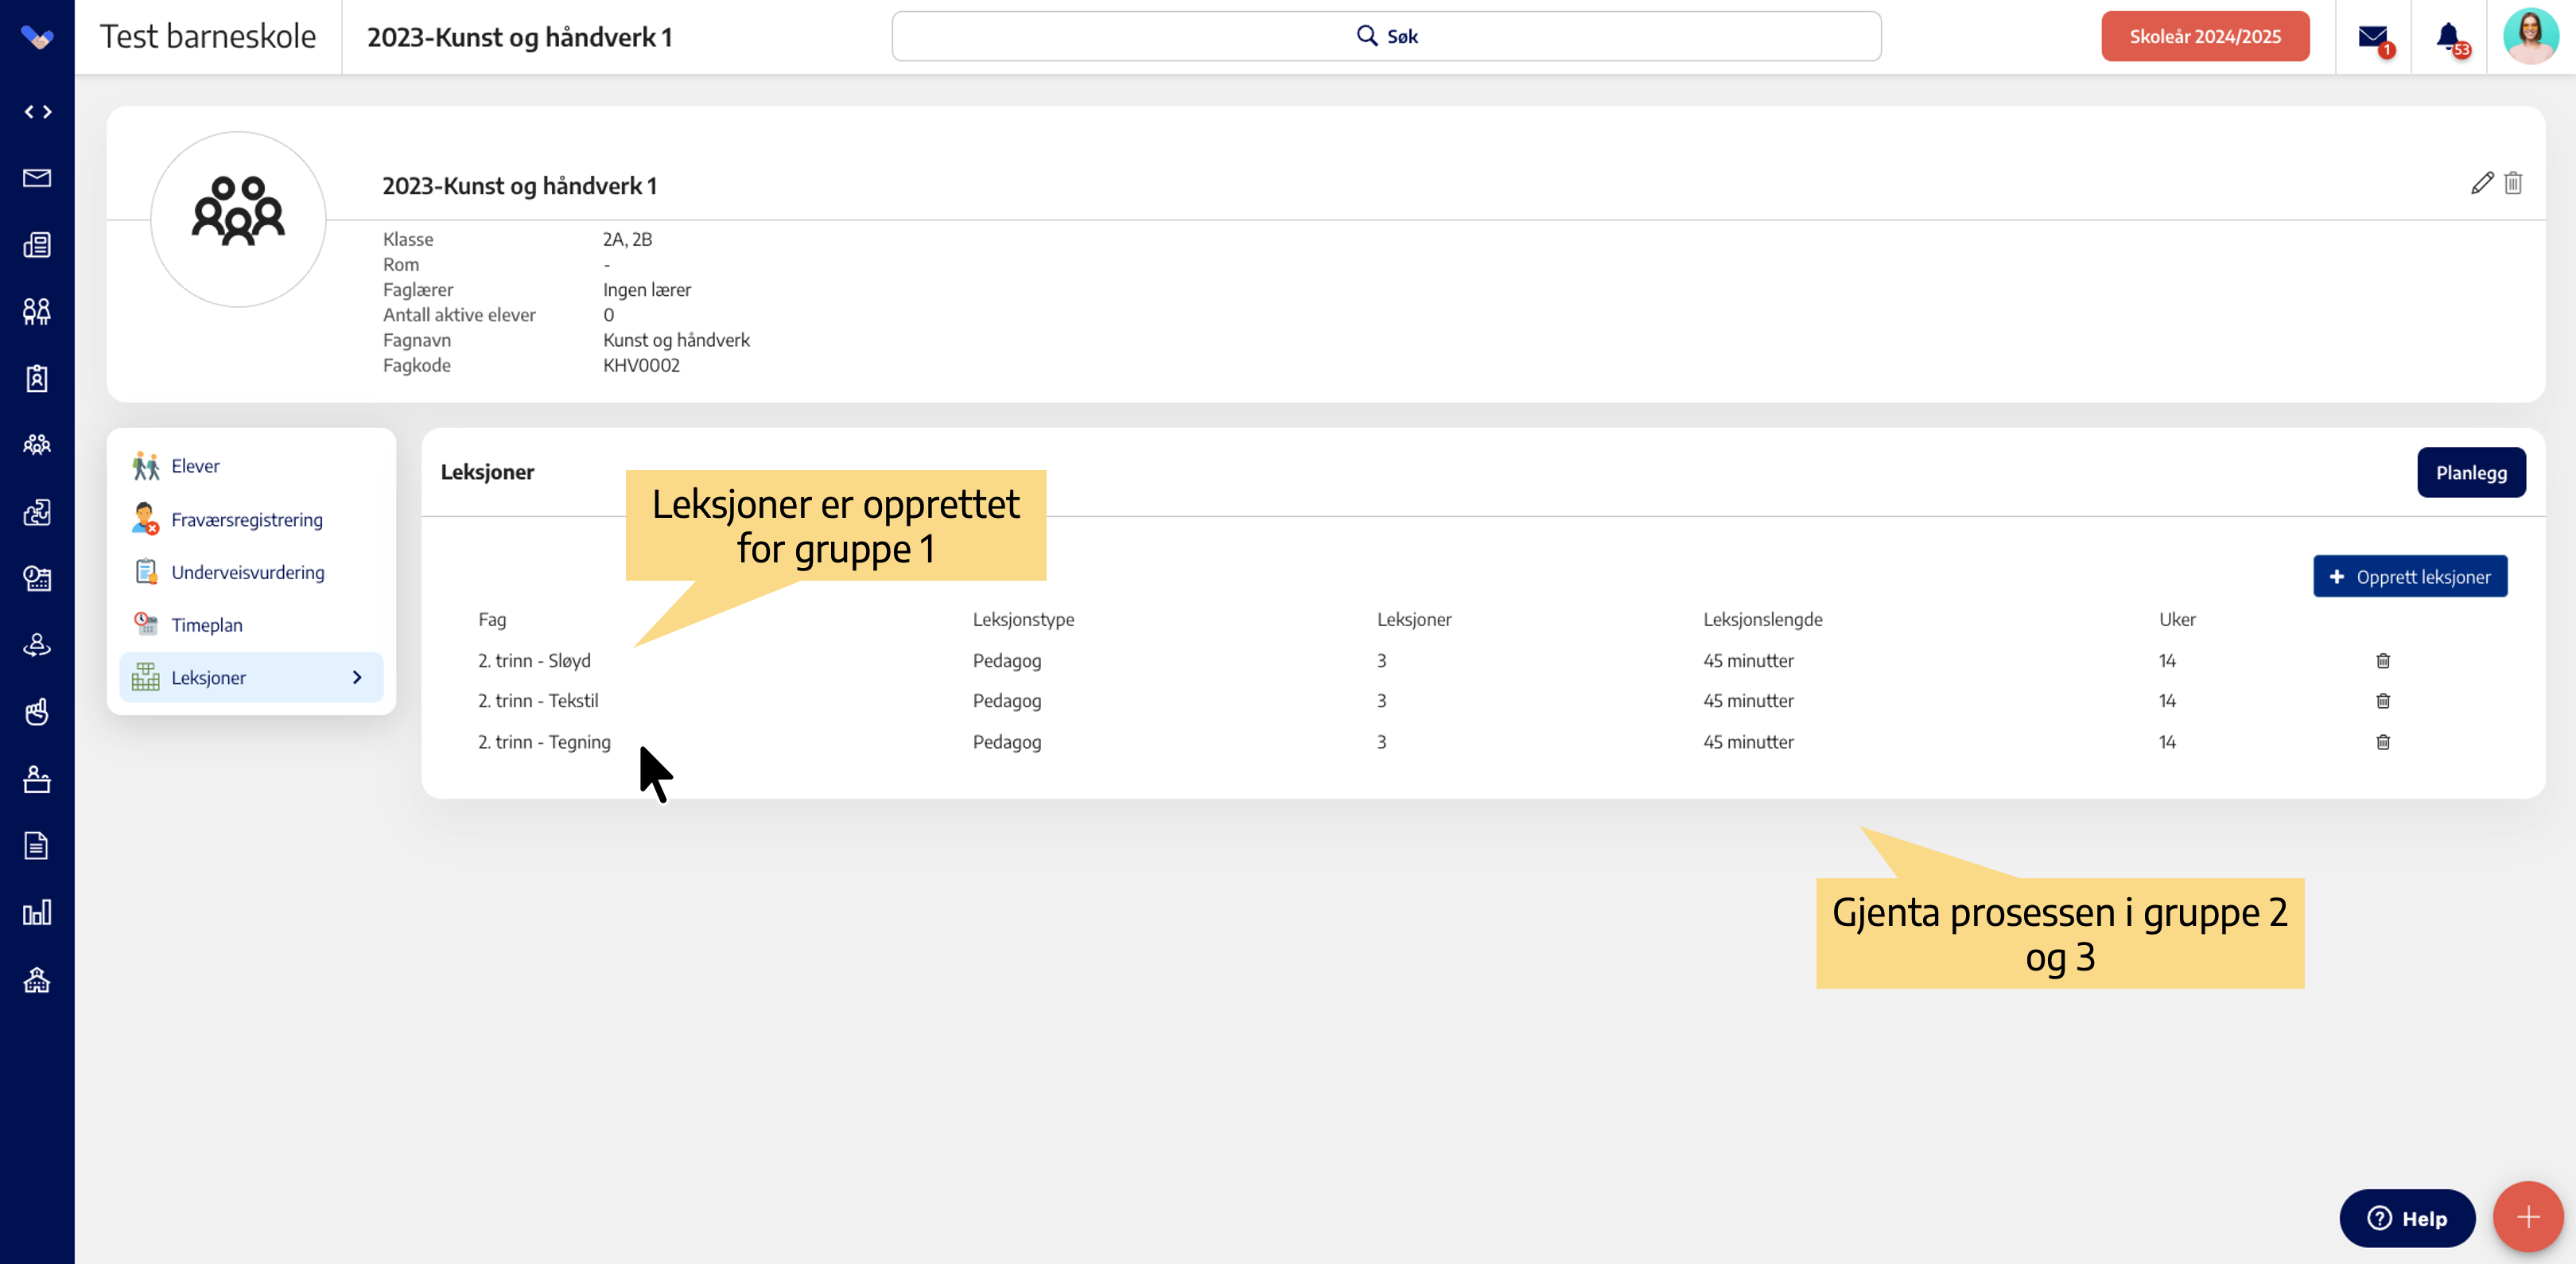The width and height of the screenshot is (2576, 1264).
Task: Click the Ingen lærer value
Action: [x=646, y=289]
